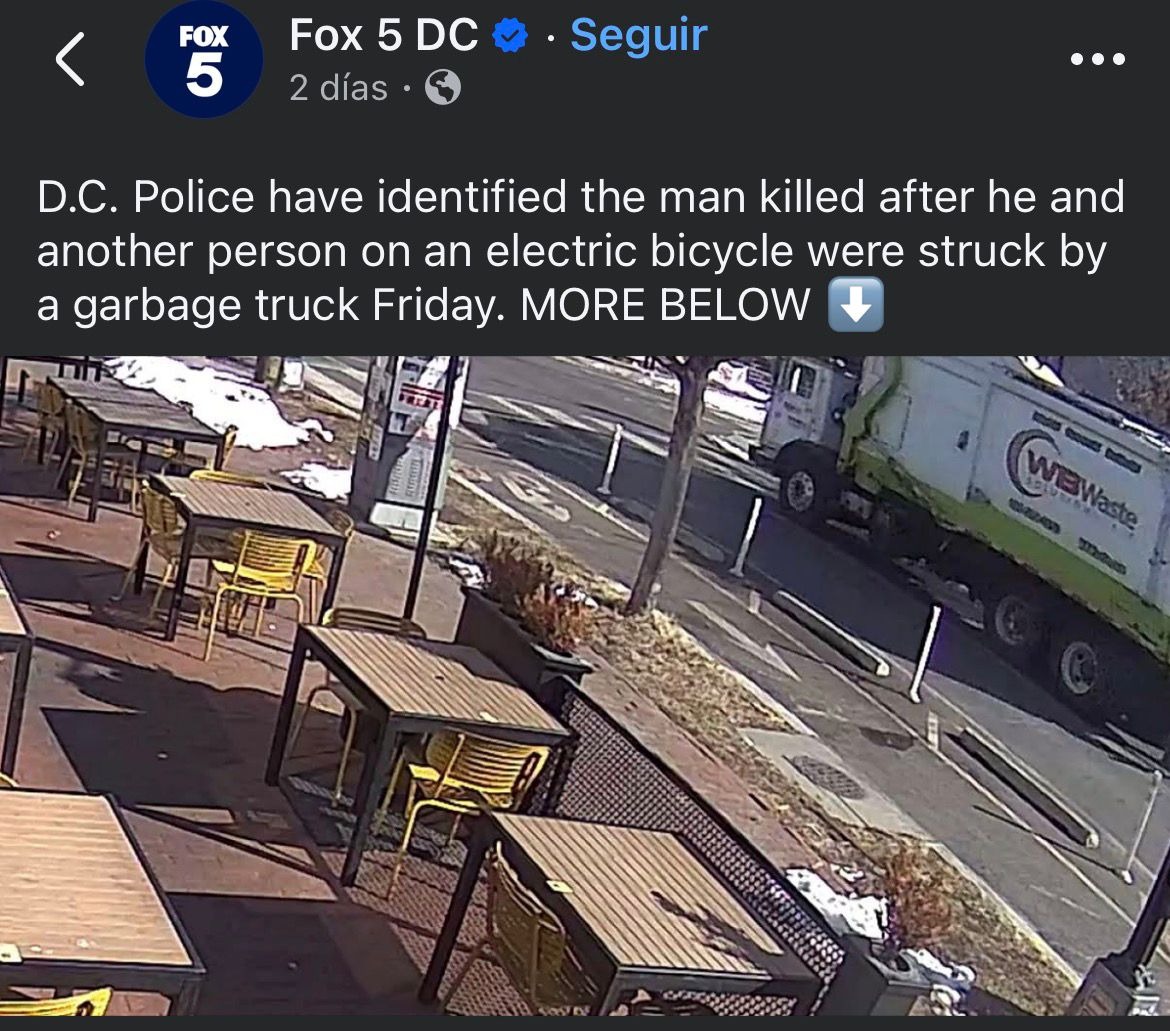Tap the garbage truck cab in the photo

coord(807,433)
